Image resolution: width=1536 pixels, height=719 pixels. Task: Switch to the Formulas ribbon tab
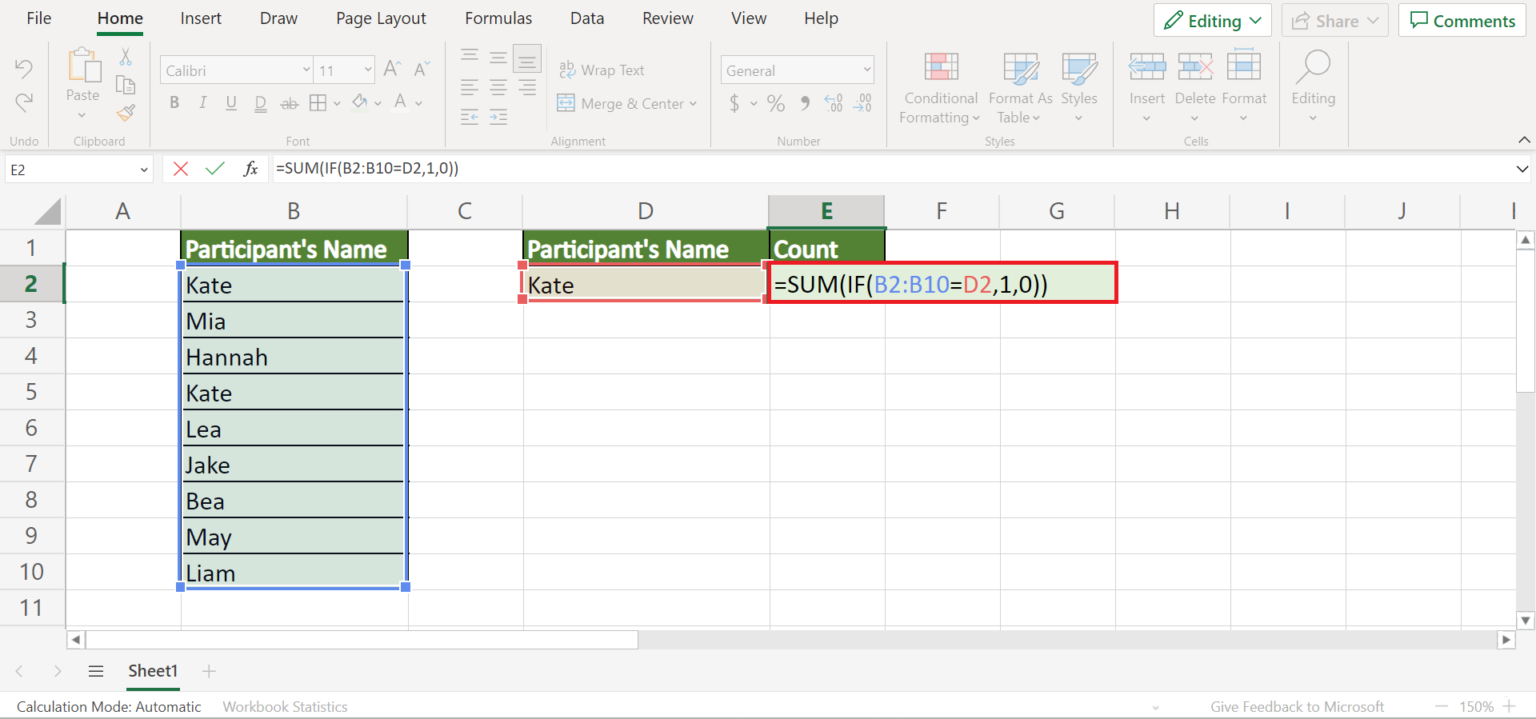(x=498, y=18)
